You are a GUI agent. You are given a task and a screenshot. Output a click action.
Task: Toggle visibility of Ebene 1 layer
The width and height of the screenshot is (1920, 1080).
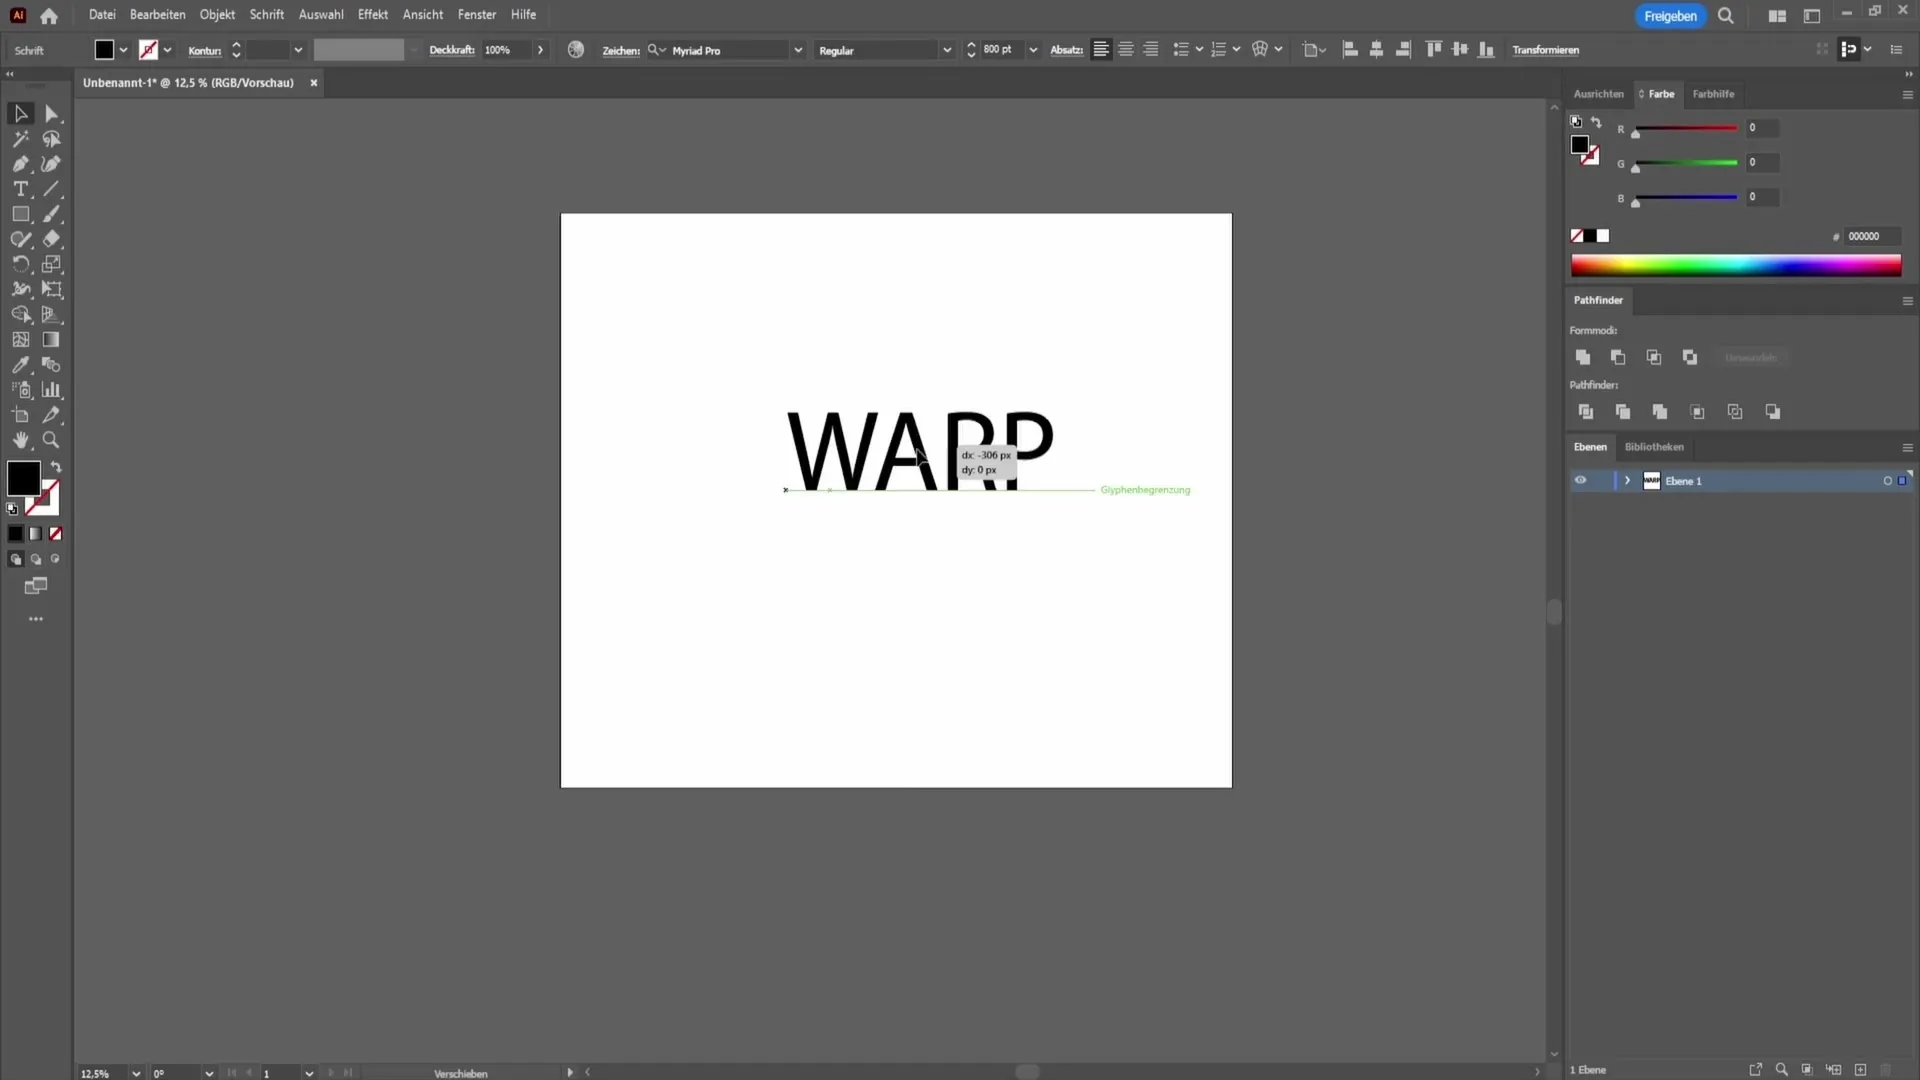1580,480
